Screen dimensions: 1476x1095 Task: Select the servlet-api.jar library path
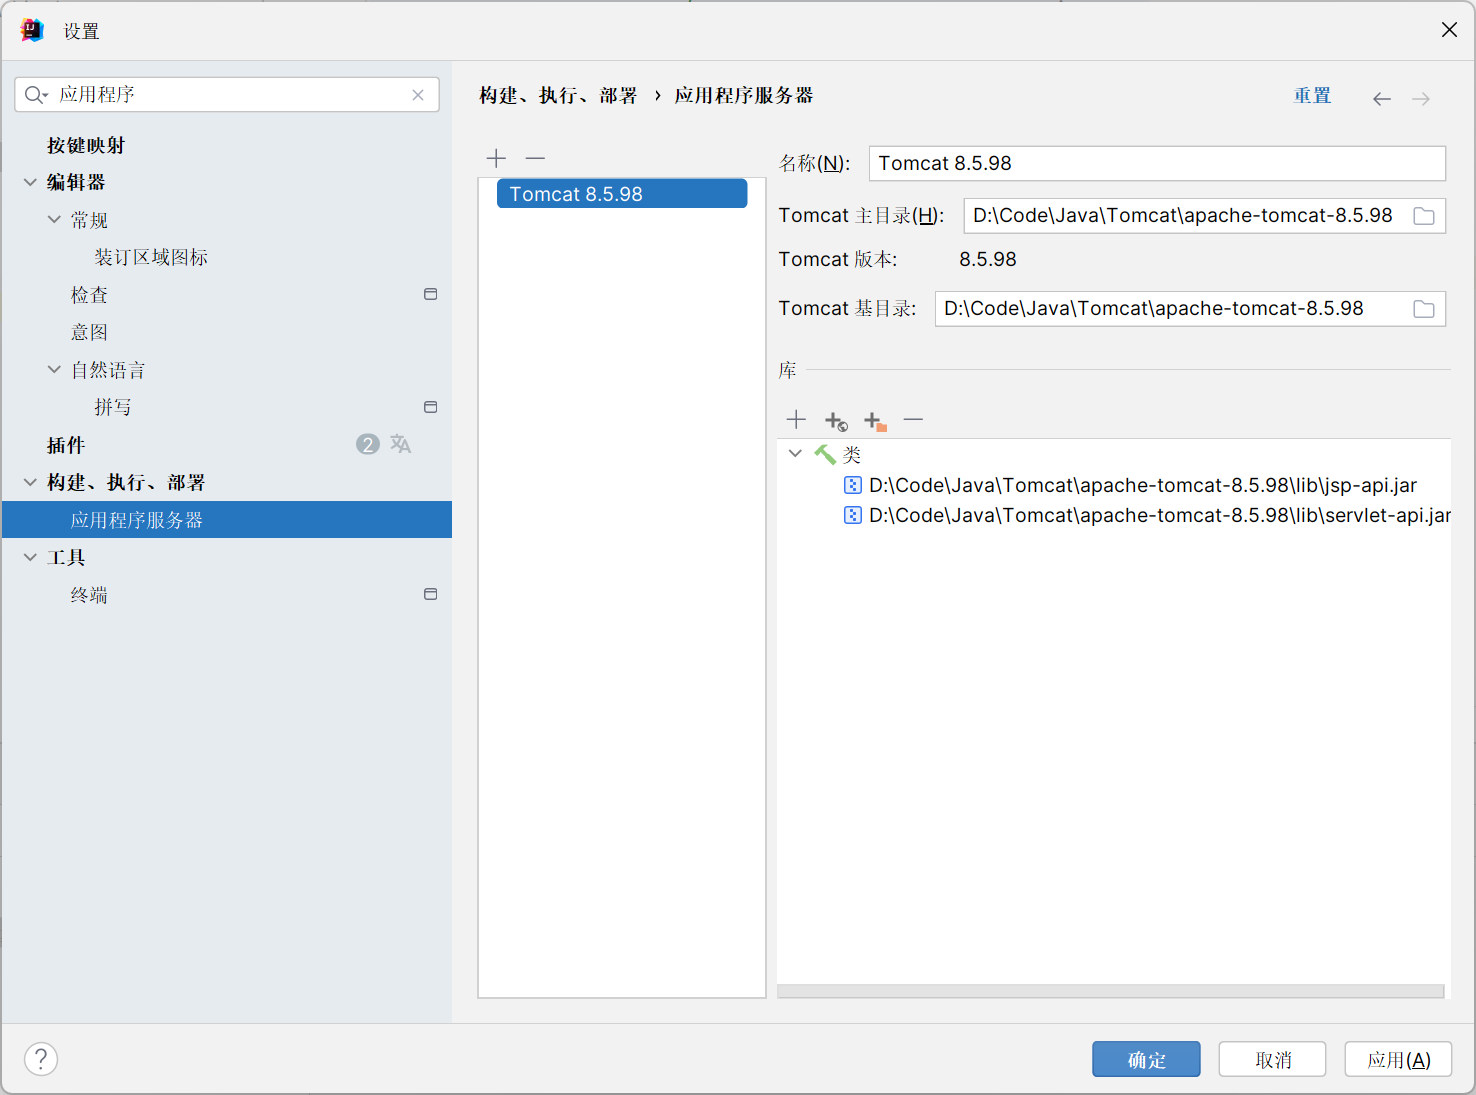(1160, 515)
